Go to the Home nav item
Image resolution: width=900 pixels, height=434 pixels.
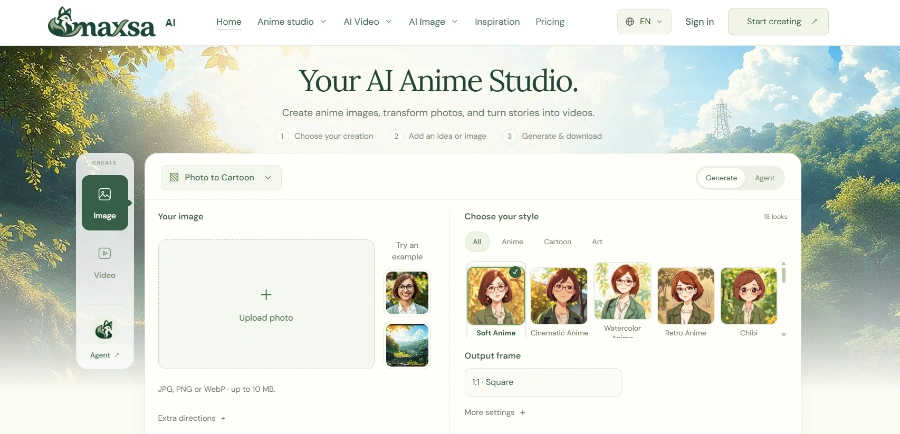(228, 22)
